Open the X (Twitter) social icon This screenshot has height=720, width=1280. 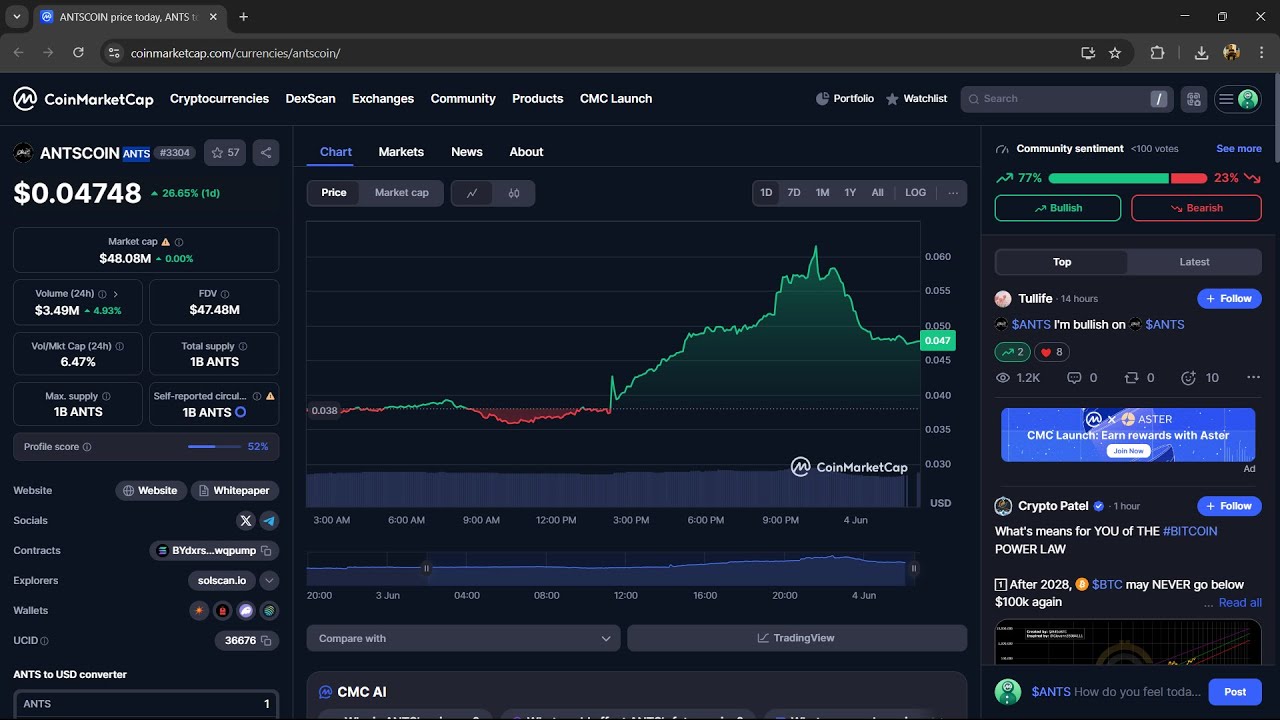[246, 521]
